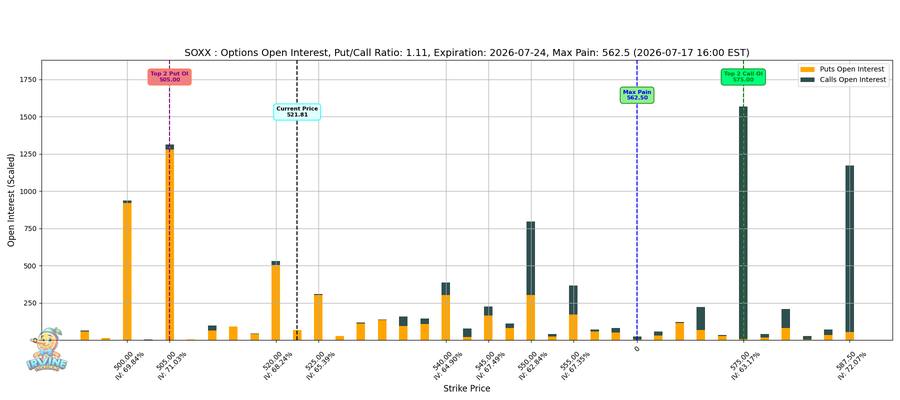Click the x-axis label '575.00 IV: 63.17%'
This screenshot has width=900, height=400.
(746, 366)
